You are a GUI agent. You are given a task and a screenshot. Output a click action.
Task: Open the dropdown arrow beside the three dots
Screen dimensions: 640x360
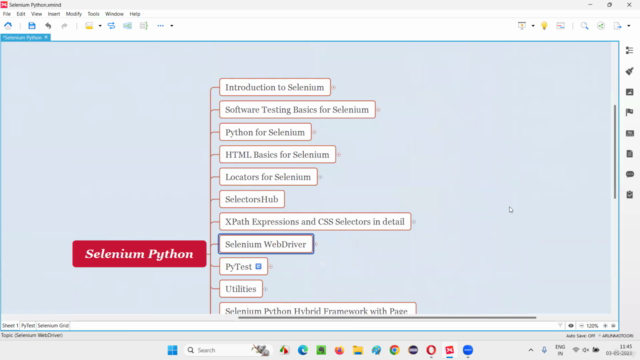[172, 26]
